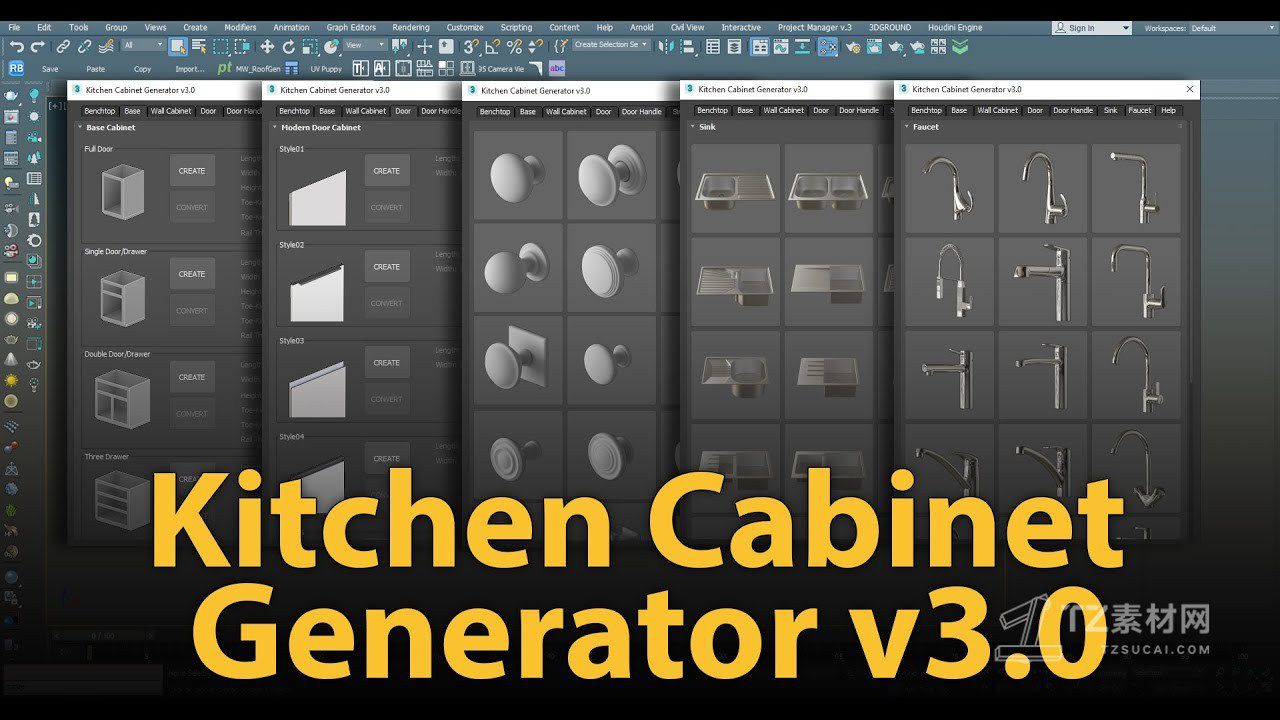Screen dimensions: 1280x720
Task: Toggle the Scene Explorer list icon
Action: (713, 46)
